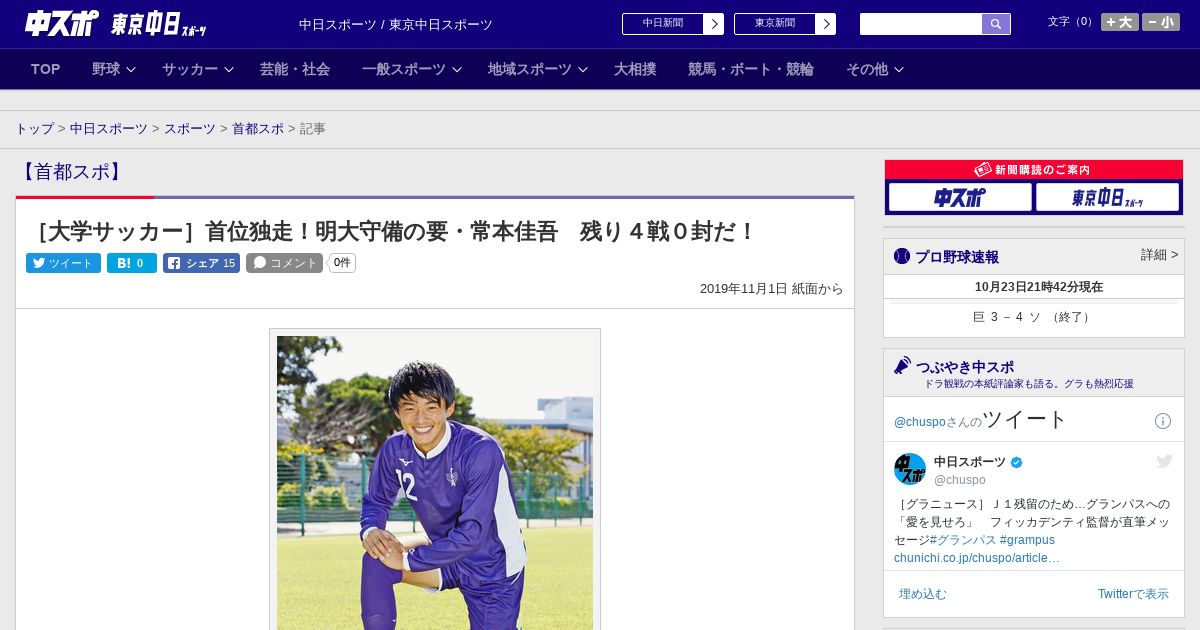This screenshot has height=630, width=1200.
Task: Click Twitter bird icon in tweet
Action: point(1164,461)
